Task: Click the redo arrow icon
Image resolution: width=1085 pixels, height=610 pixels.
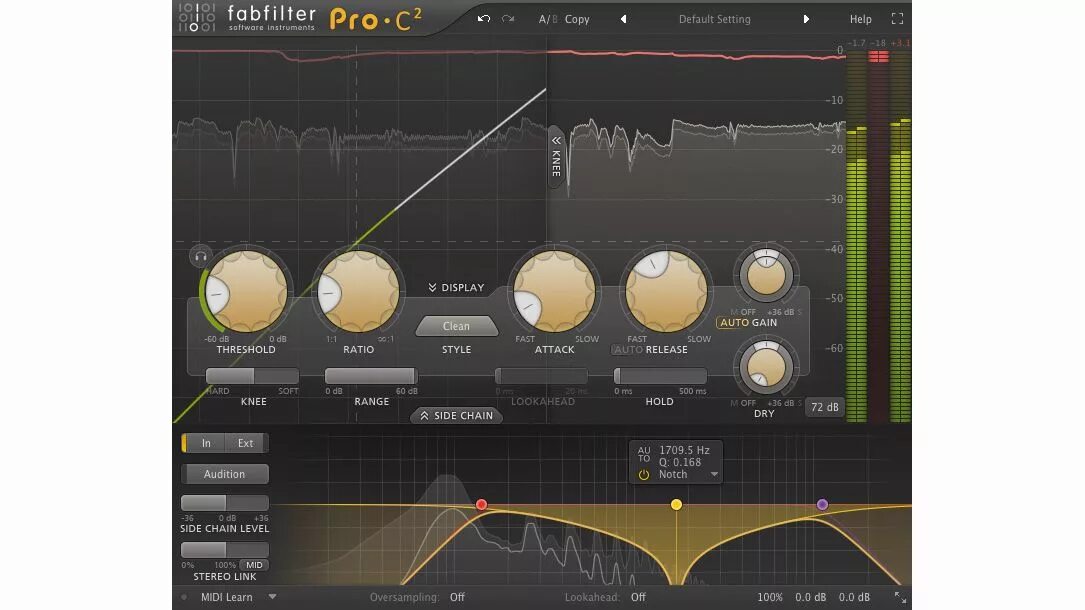Action: [x=508, y=19]
